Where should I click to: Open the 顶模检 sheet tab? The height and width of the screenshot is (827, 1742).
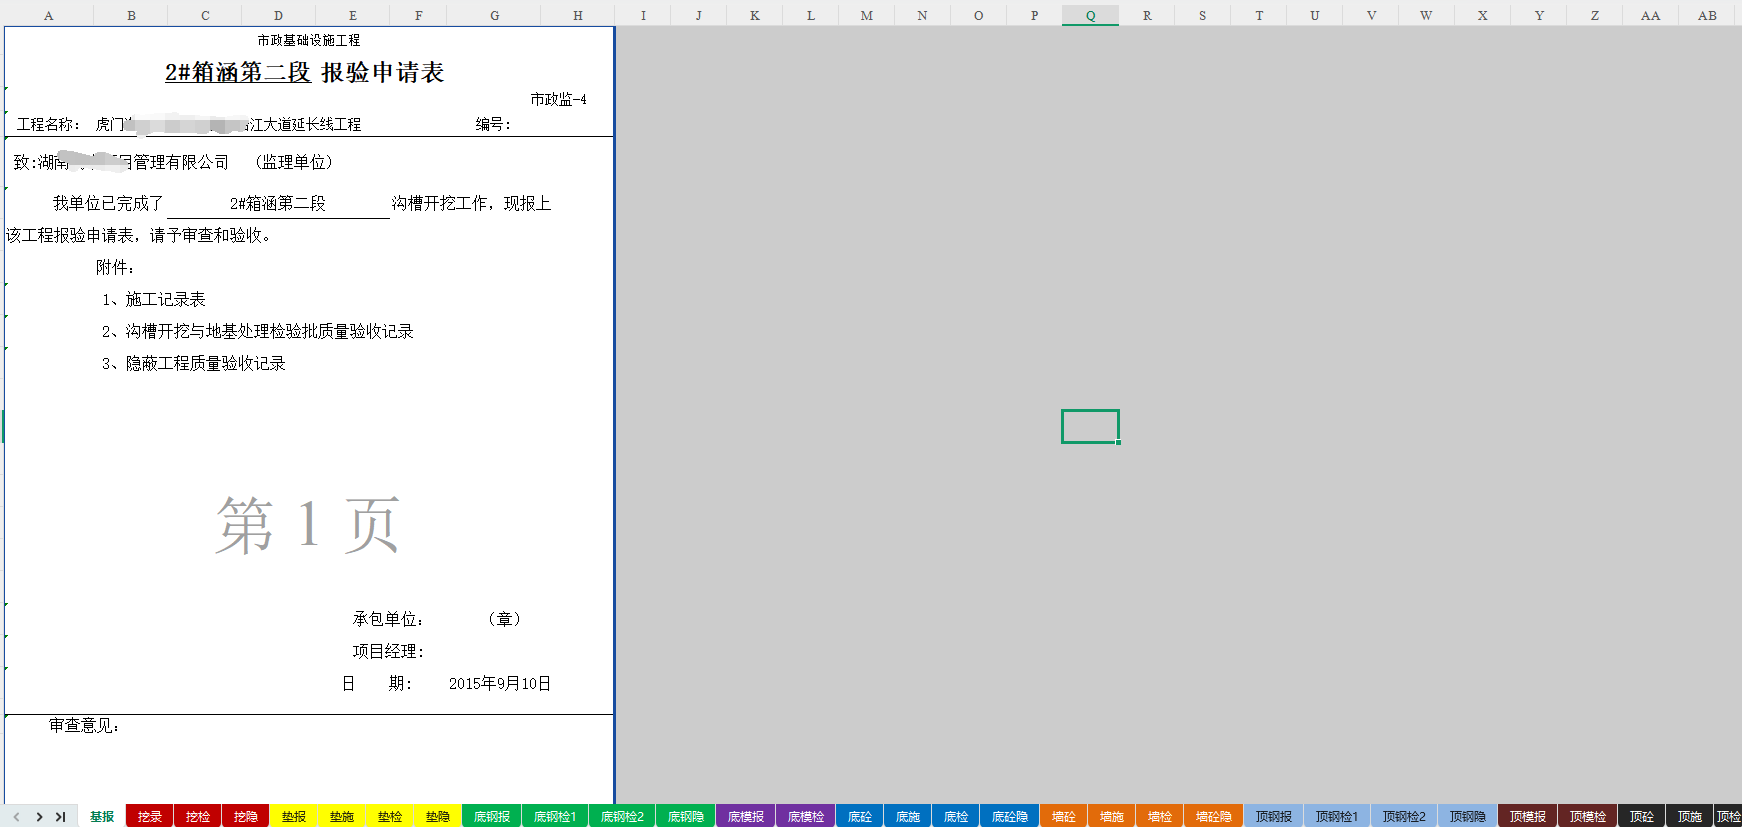pos(1588,817)
